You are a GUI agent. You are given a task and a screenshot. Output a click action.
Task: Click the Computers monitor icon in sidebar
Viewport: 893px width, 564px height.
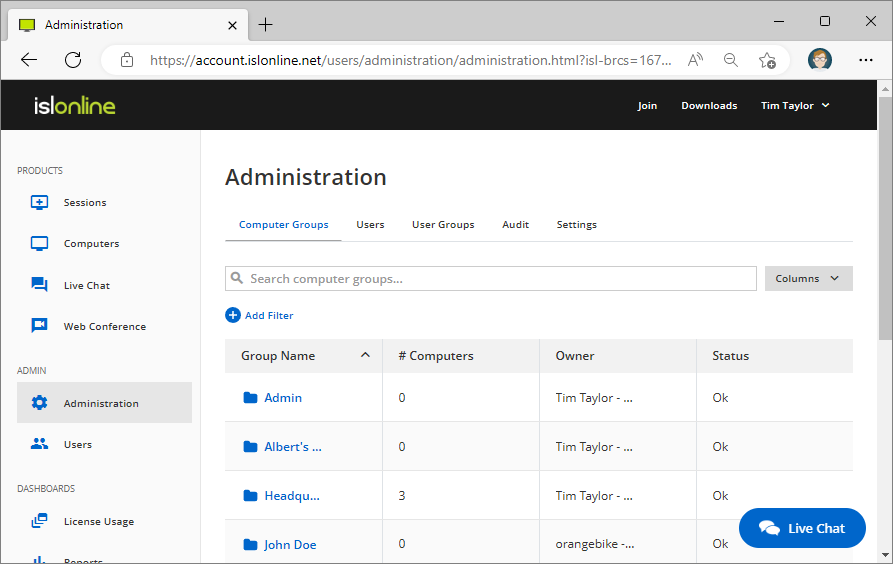point(40,244)
